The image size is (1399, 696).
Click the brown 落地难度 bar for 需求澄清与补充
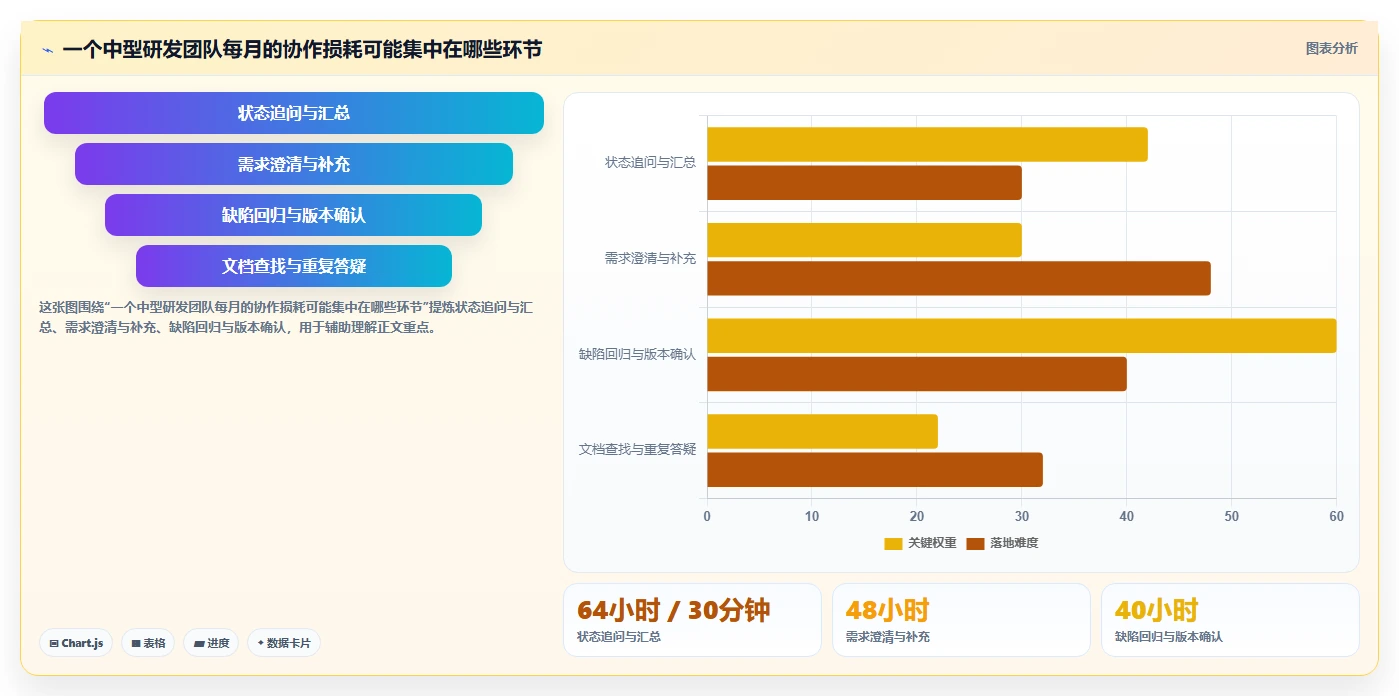(x=959, y=278)
